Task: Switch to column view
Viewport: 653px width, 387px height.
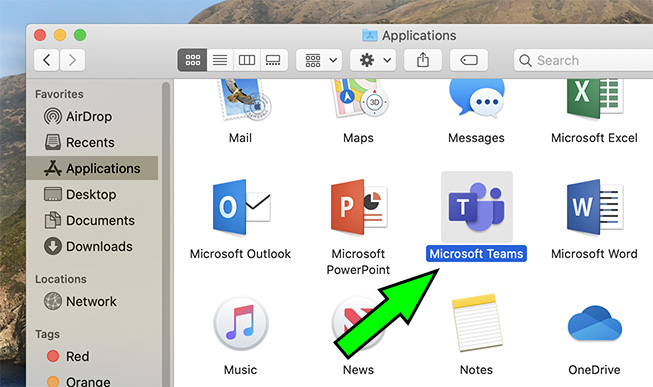Action: [247, 60]
